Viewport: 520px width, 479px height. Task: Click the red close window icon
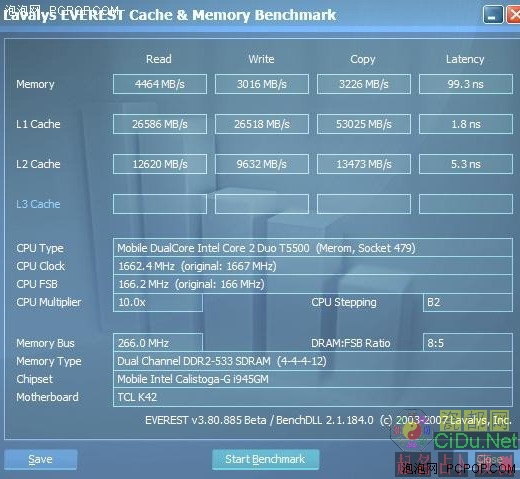coord(513,15)
